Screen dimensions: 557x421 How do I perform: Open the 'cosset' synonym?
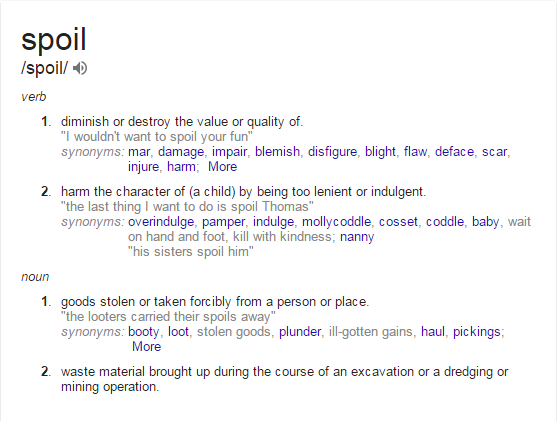[398, 222]
